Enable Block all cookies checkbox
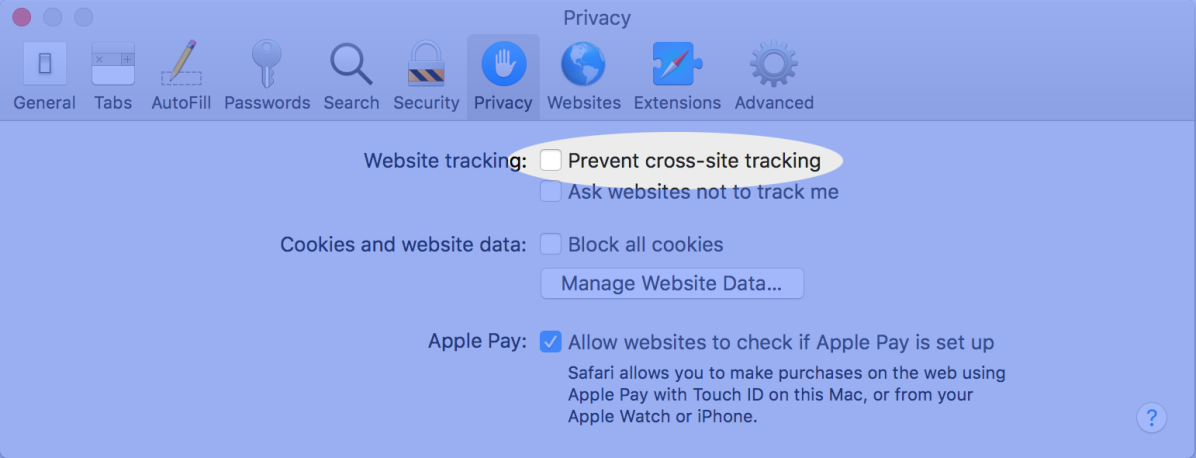This screenshot has width=1196, height=458. [551, 244]
